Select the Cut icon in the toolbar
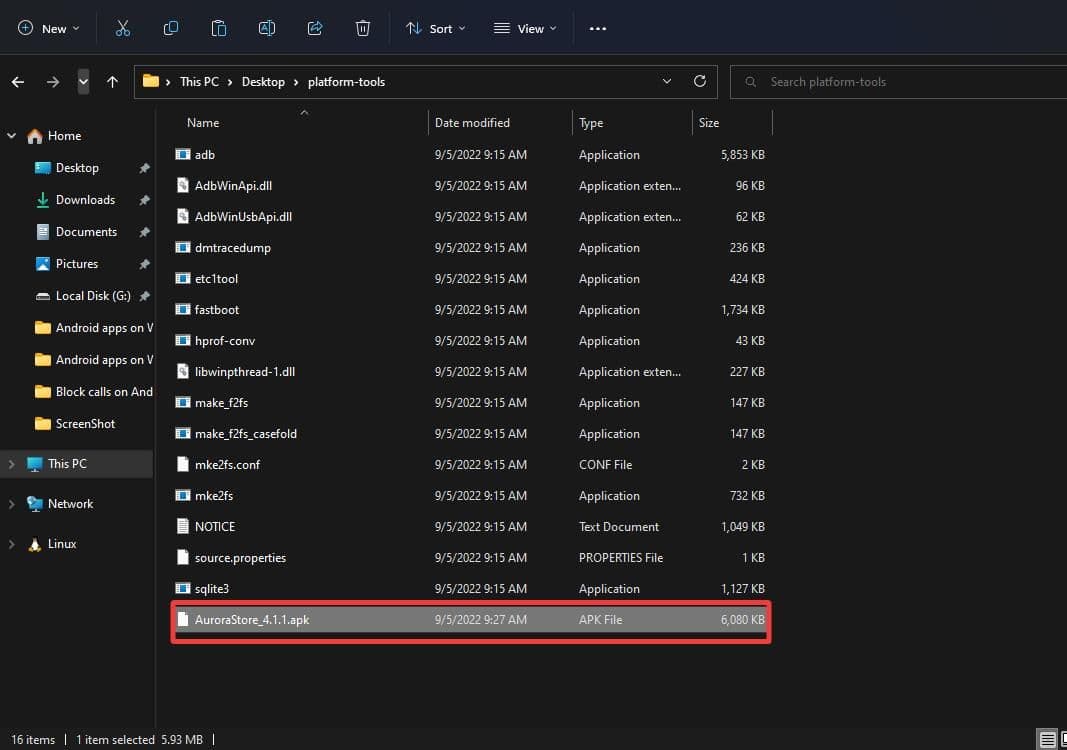 (123, 28)
